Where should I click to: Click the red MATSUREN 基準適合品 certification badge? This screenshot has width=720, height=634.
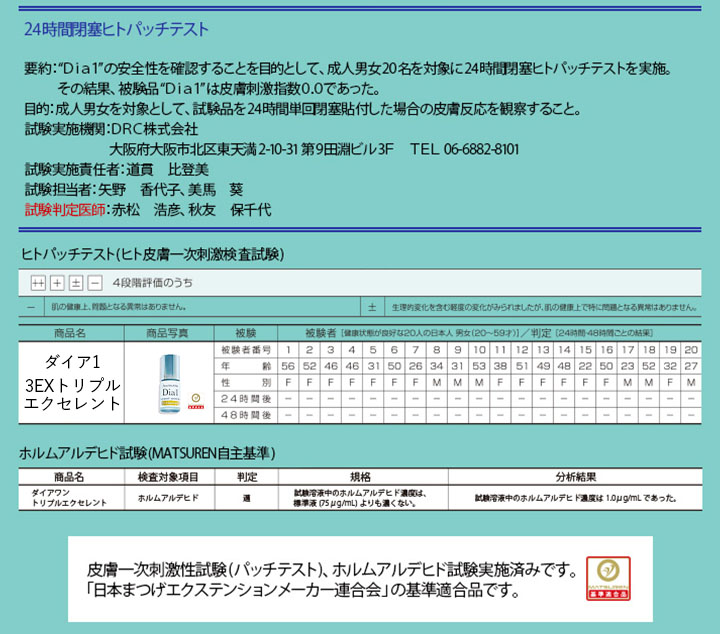click(x=608, y=578)
